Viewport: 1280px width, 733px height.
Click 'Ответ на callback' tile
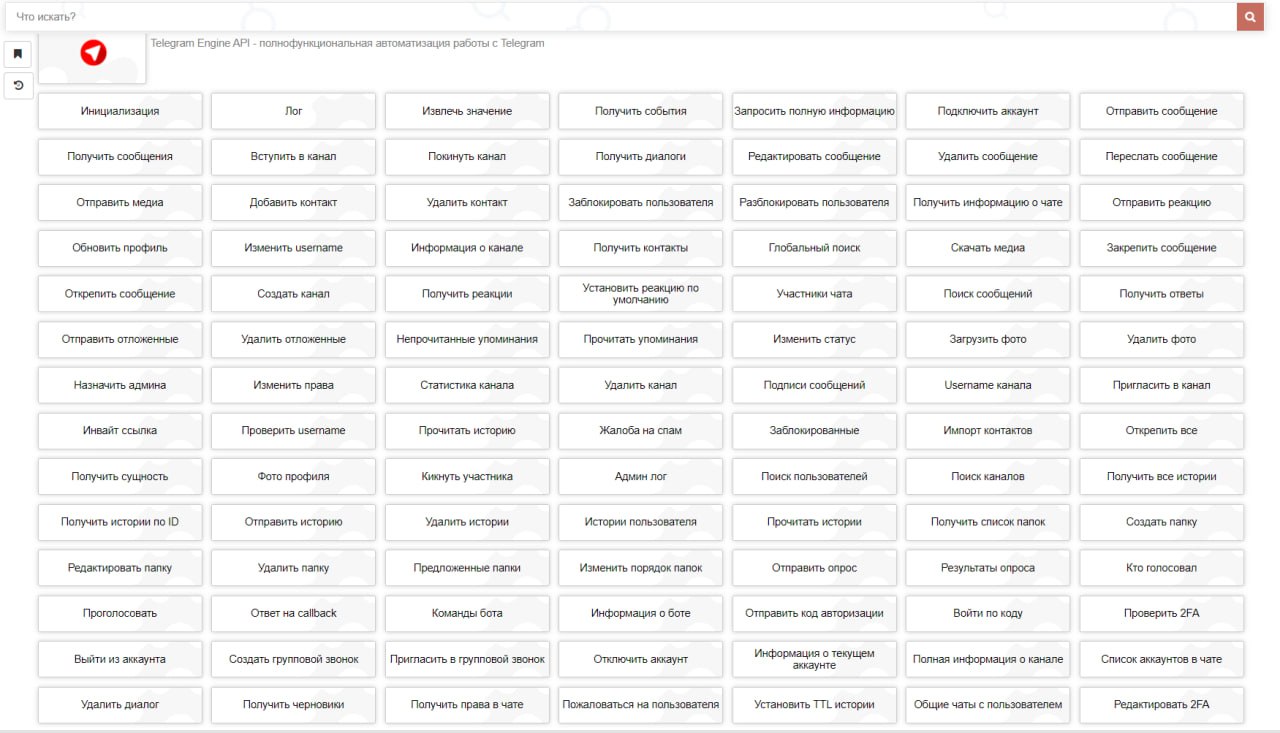click(294, 614)
